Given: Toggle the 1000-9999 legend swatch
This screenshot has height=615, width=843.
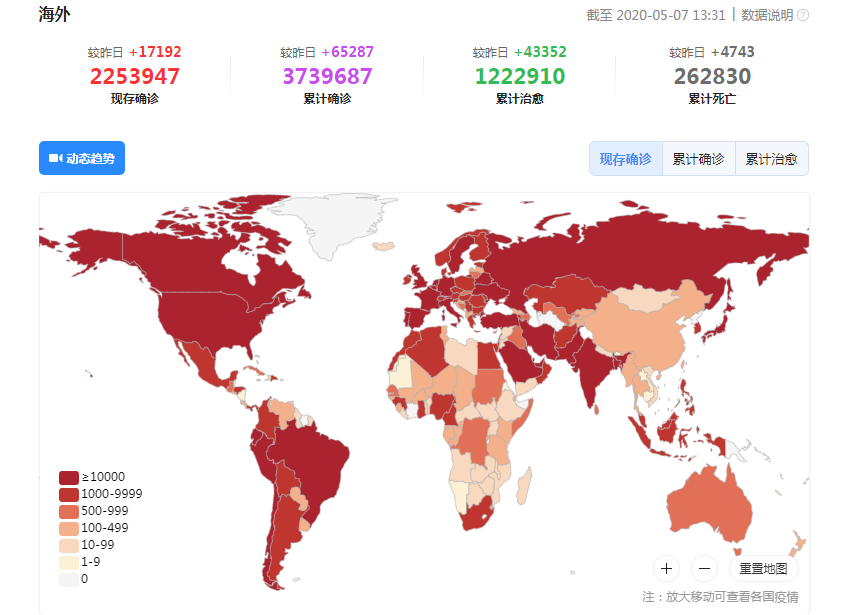Looking at the screenshot, I should point(69,494).
